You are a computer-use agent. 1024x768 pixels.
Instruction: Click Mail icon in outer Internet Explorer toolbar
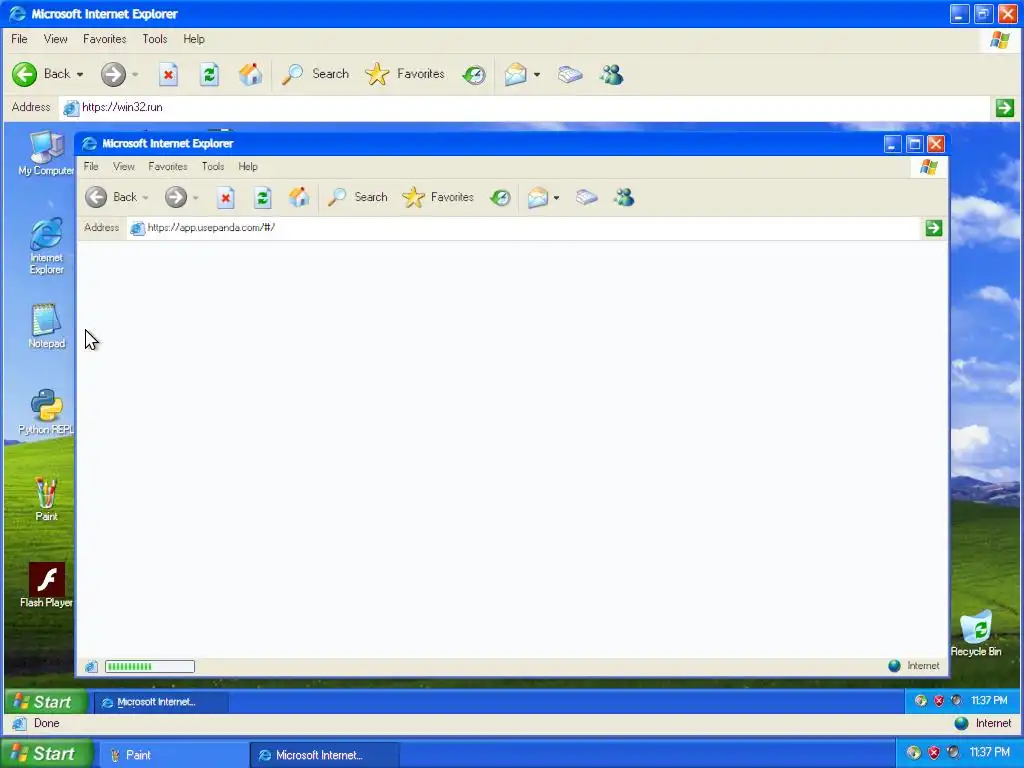click(x=515, y=74)
